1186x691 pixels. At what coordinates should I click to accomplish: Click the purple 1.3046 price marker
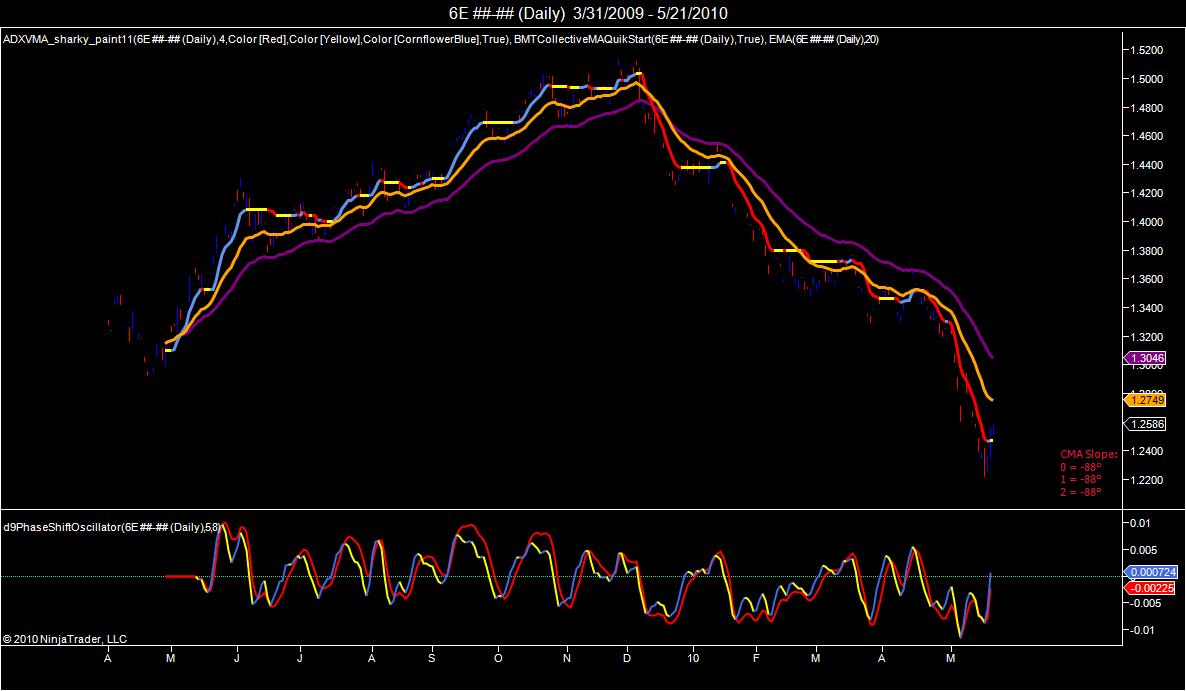(1145, 358)
